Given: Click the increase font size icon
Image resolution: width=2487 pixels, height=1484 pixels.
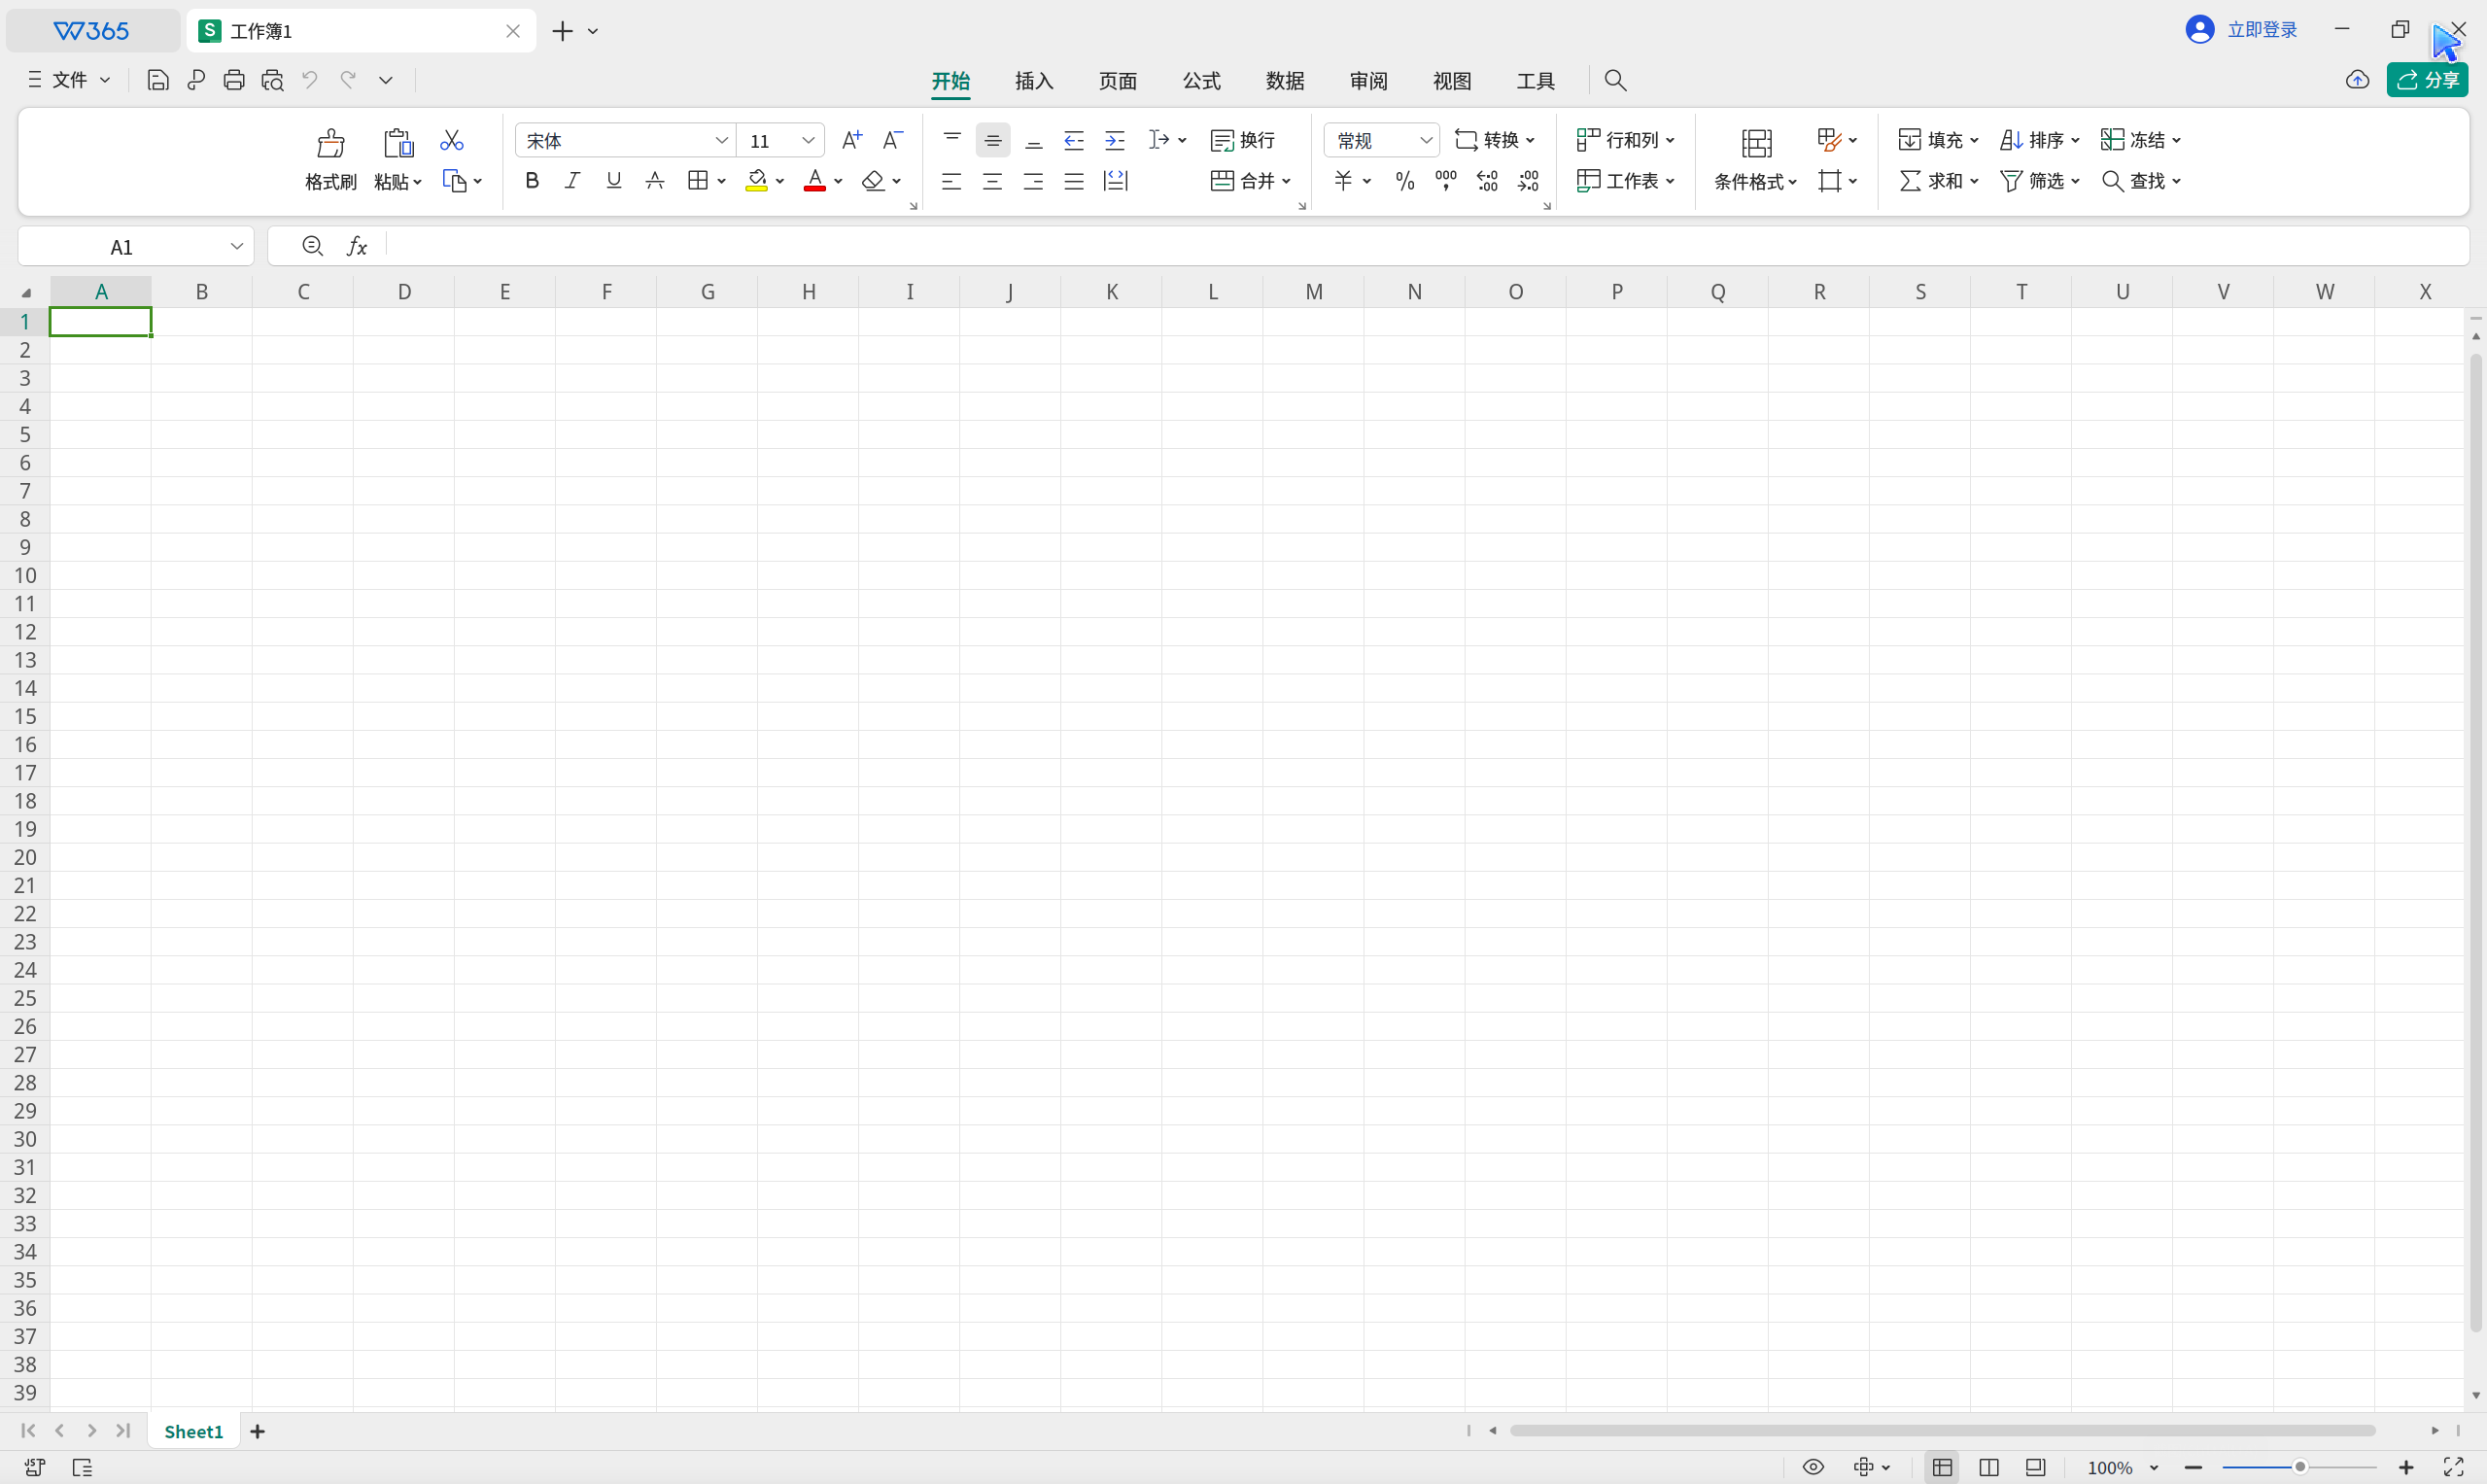Looking at the screenshot, I should 851,140.
